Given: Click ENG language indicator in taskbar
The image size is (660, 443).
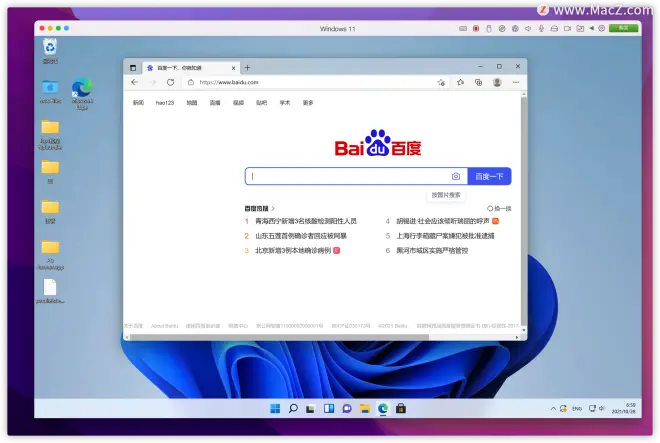Looking at the screenshot, I should pyautogui.click(x=577, y=408).
